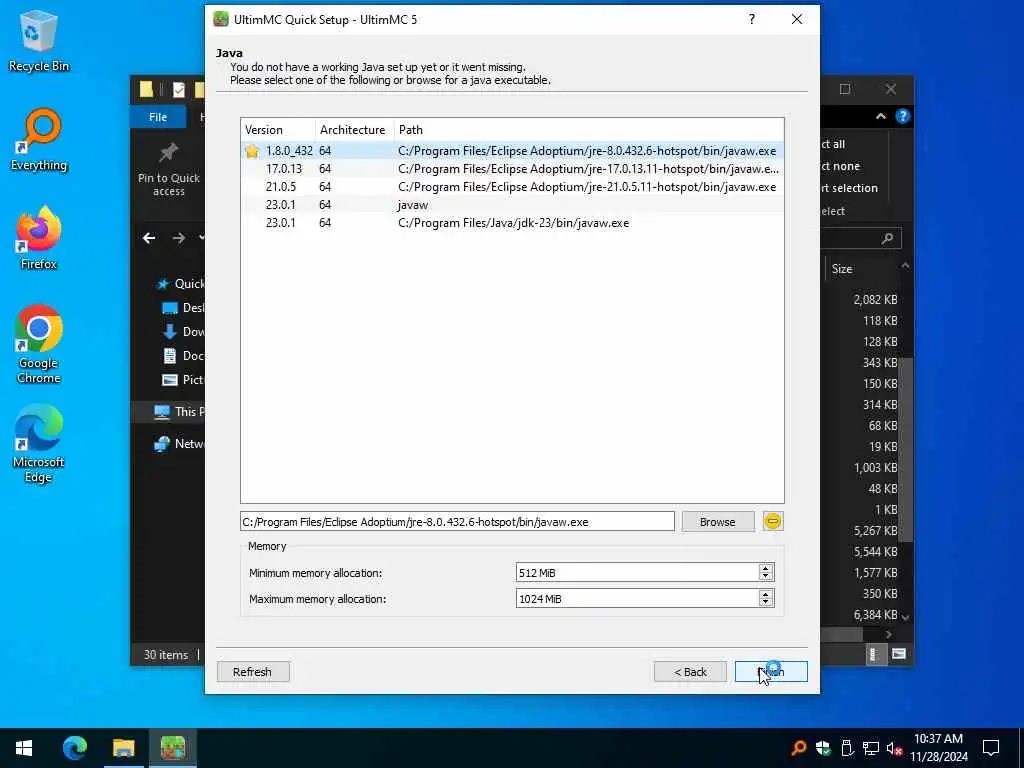The image size is (1024, 768).
Task: Click the UltimMC icon in title bar
Action: 221,20
